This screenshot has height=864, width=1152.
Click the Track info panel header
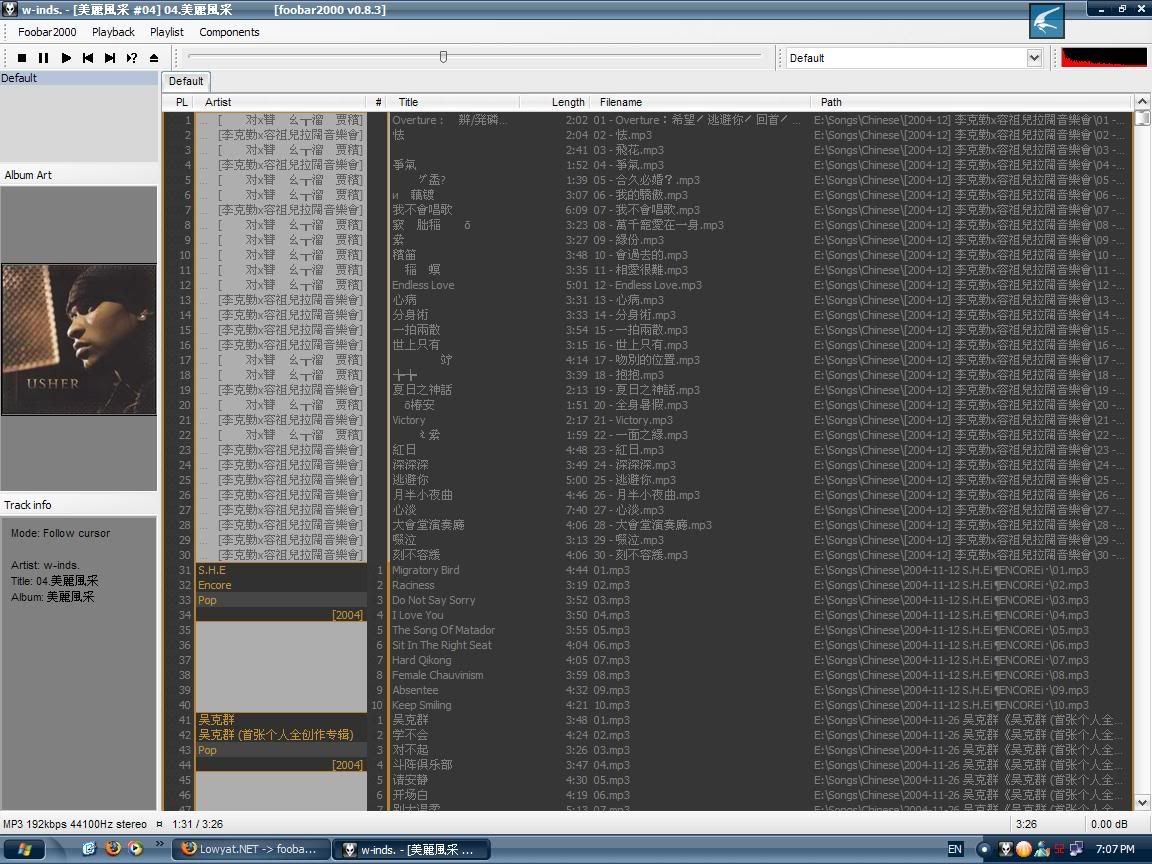79,505
